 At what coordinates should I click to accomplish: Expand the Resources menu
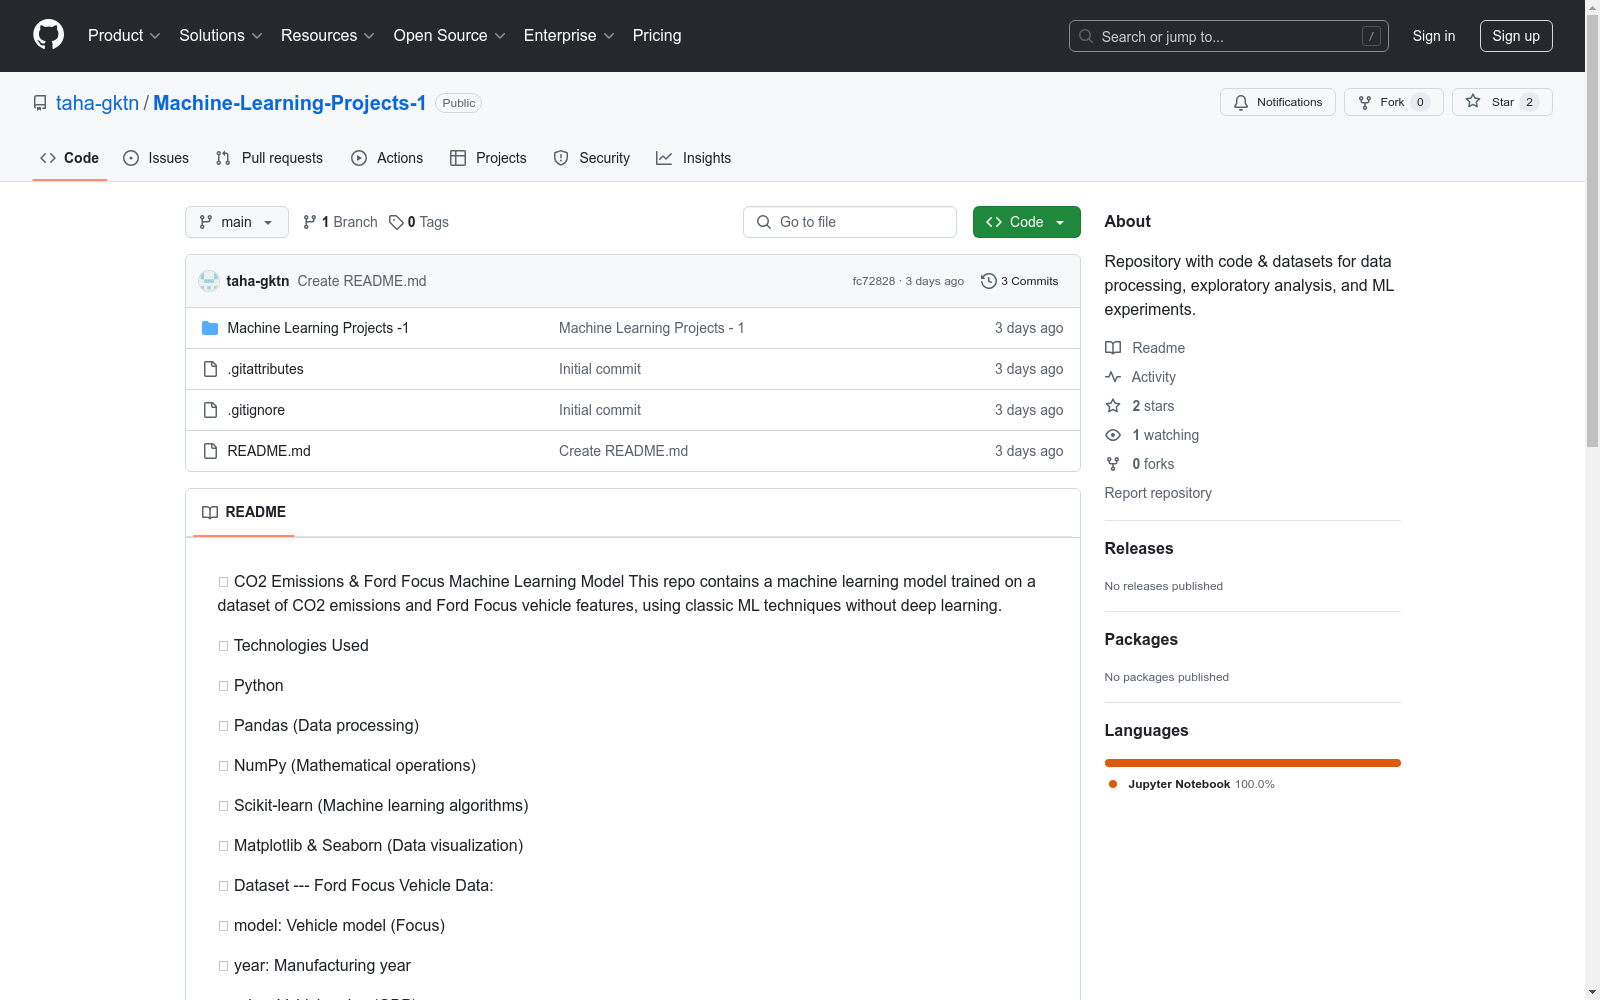(x=328, y=35)
